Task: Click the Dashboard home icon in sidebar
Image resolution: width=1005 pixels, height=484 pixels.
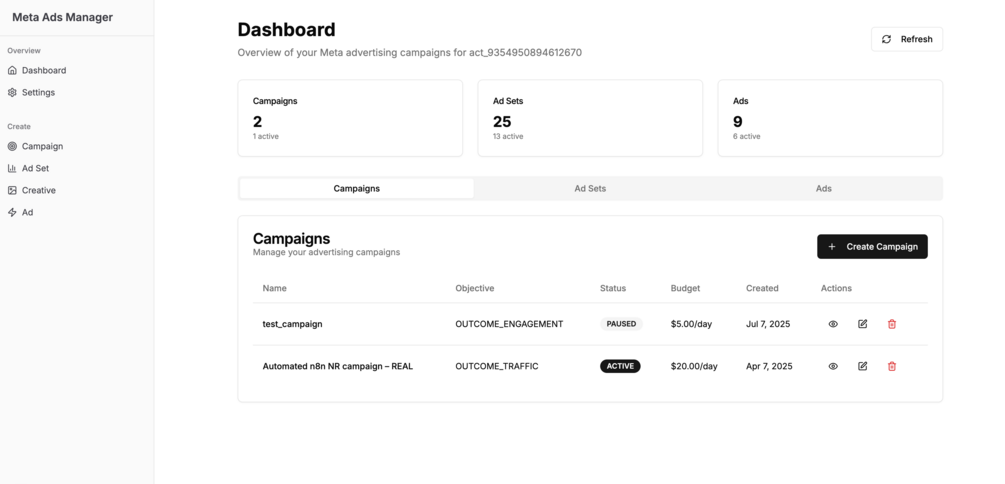Action: tap(12, 70)
